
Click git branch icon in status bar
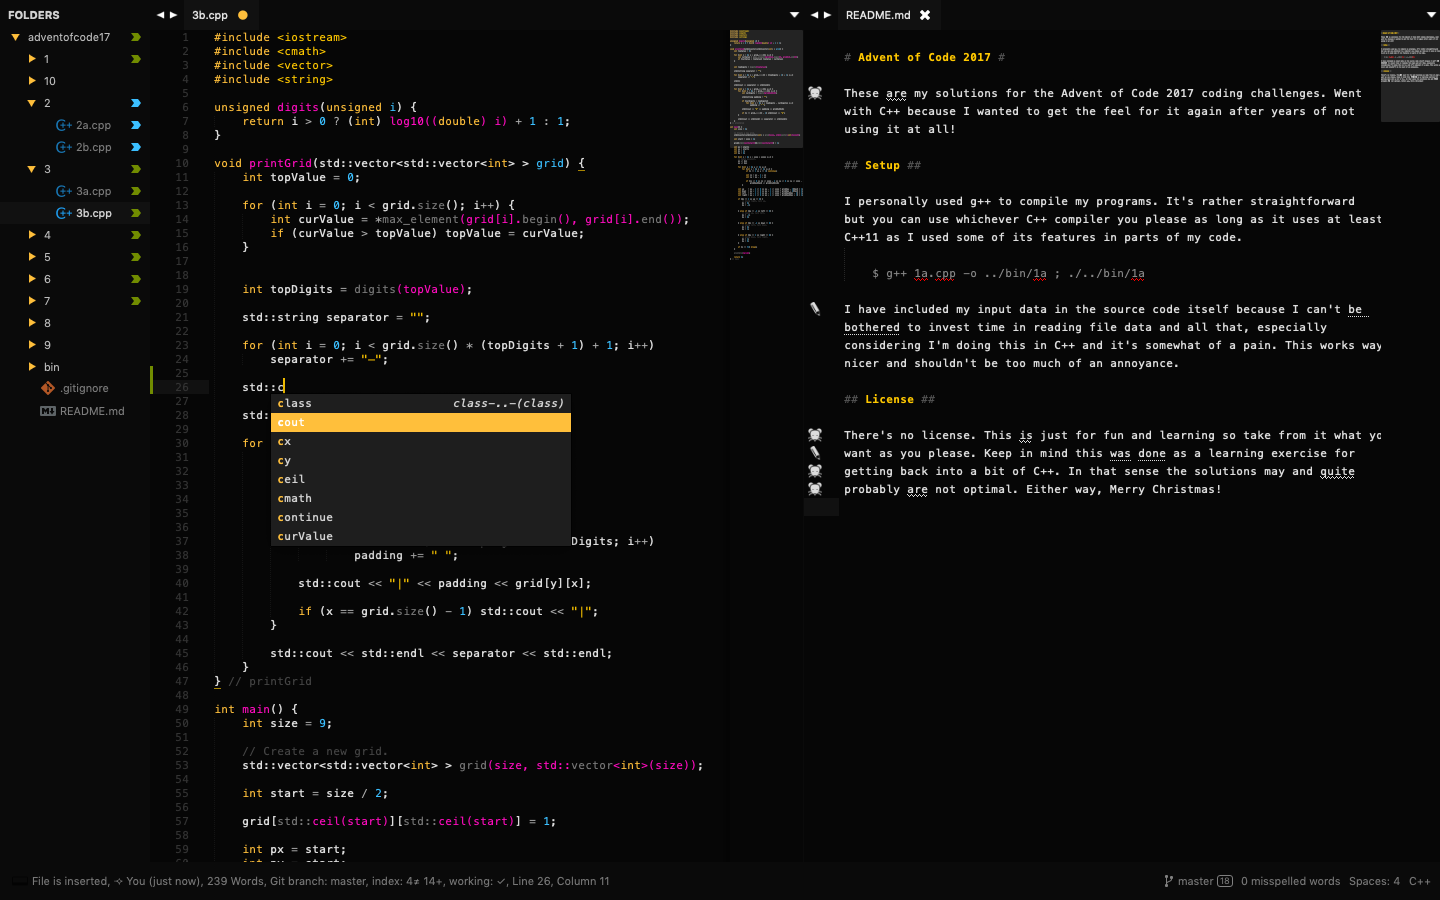pyautogui.click(x=1168, y=881)
